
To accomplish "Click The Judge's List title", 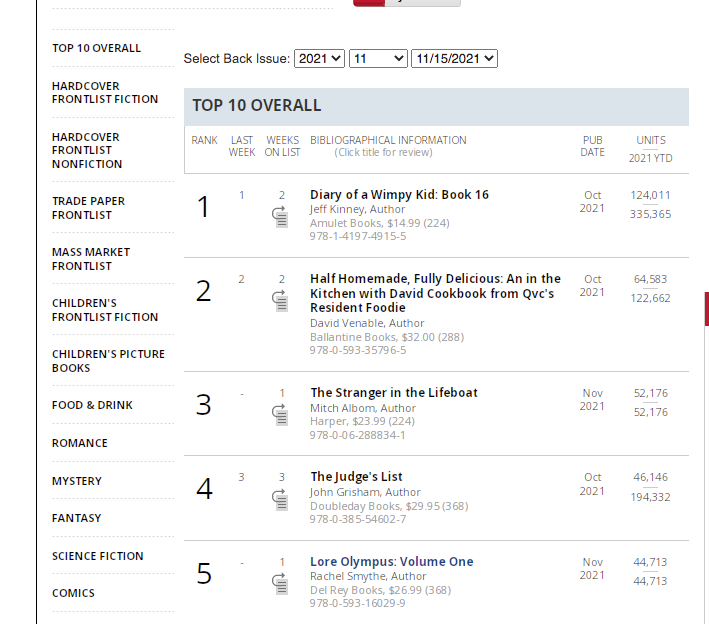I will 356,477.
